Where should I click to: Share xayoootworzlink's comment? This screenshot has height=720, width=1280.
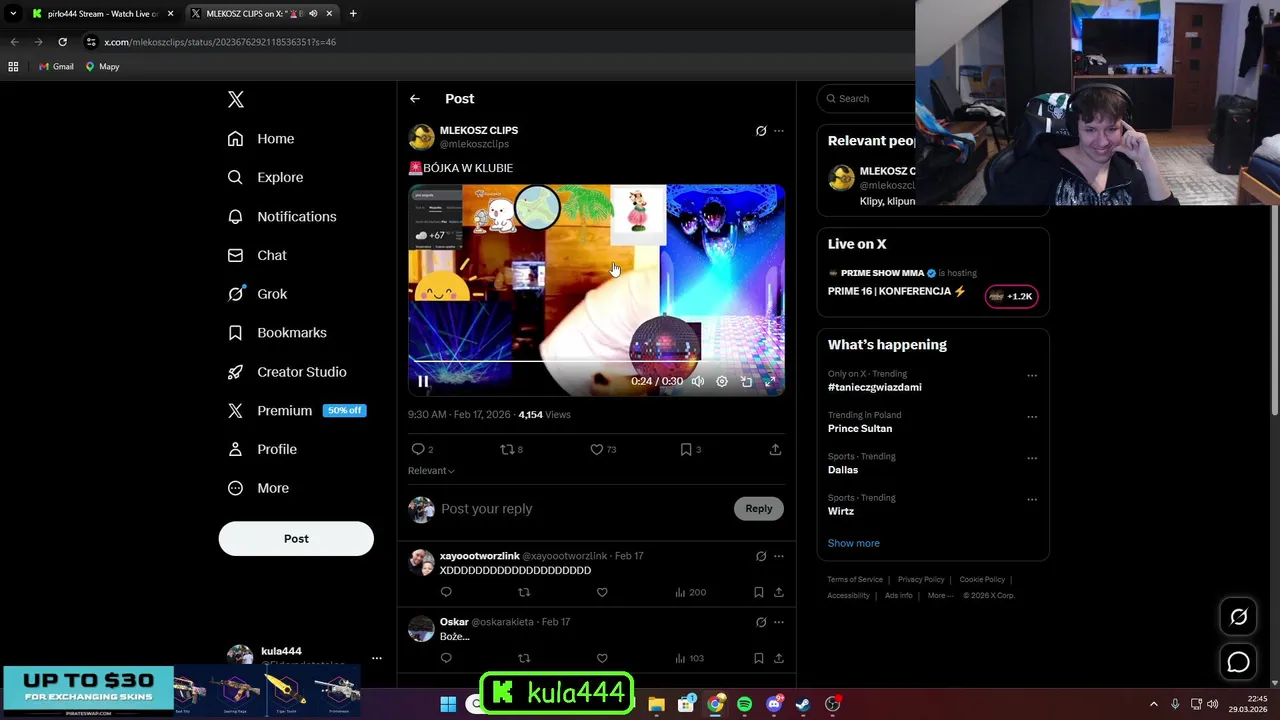(779, 592)
